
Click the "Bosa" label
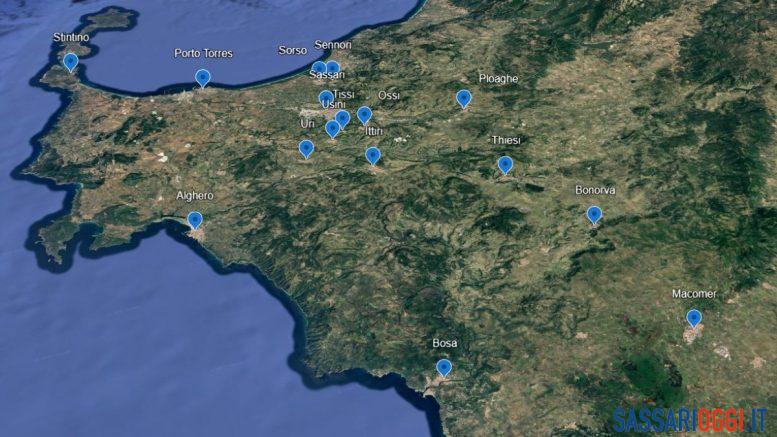pos(444,343)
